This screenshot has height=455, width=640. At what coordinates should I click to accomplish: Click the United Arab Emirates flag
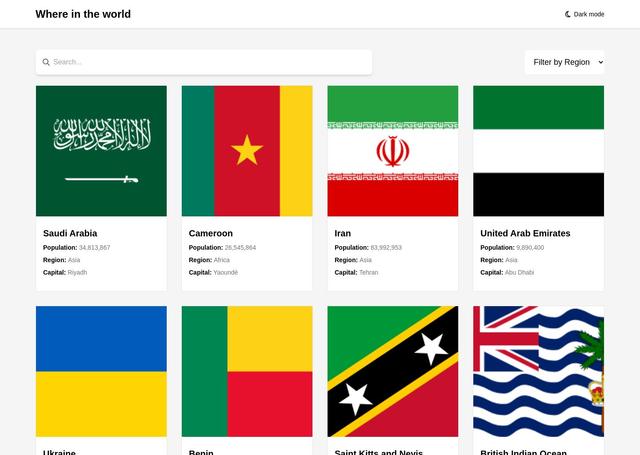(x=538, y=151)
